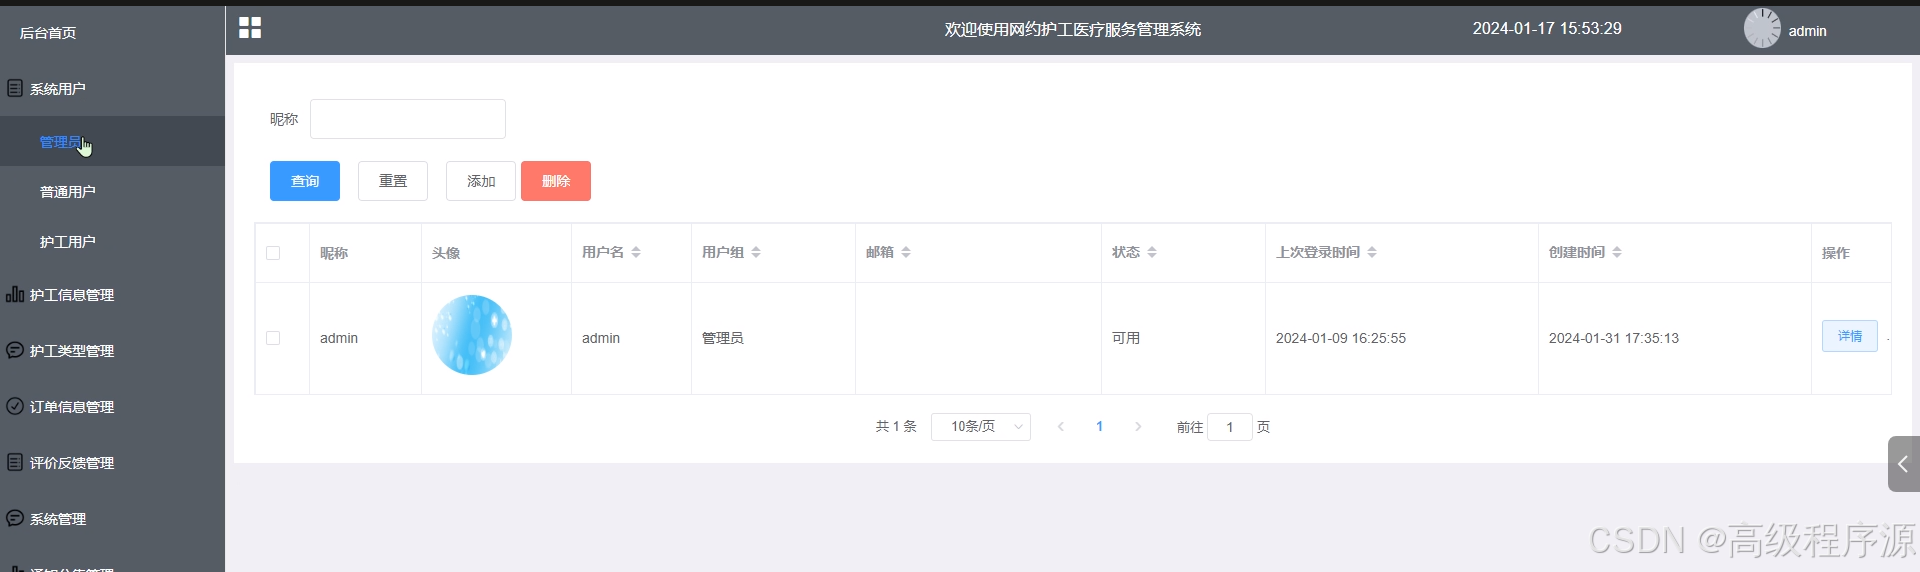
Task: Click the 系统用户 sidebar icon
Action: 15,88
